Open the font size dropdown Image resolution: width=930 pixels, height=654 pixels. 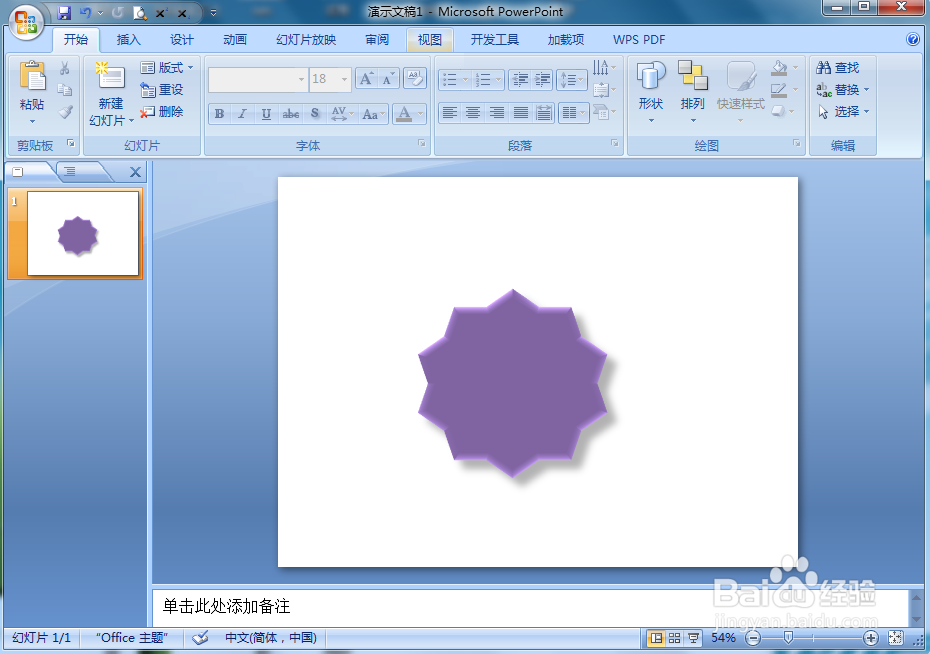click(x=344, y=79)
